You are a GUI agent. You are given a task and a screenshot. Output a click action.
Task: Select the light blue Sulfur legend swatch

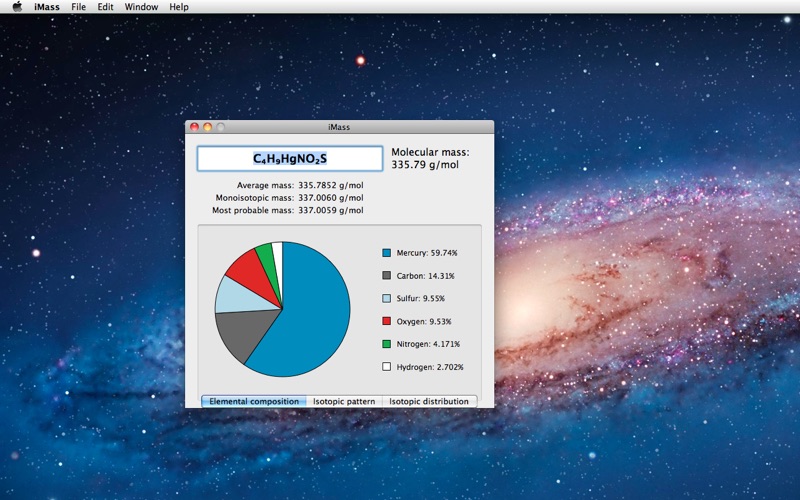pyautogui.click(x=386, y=299)
